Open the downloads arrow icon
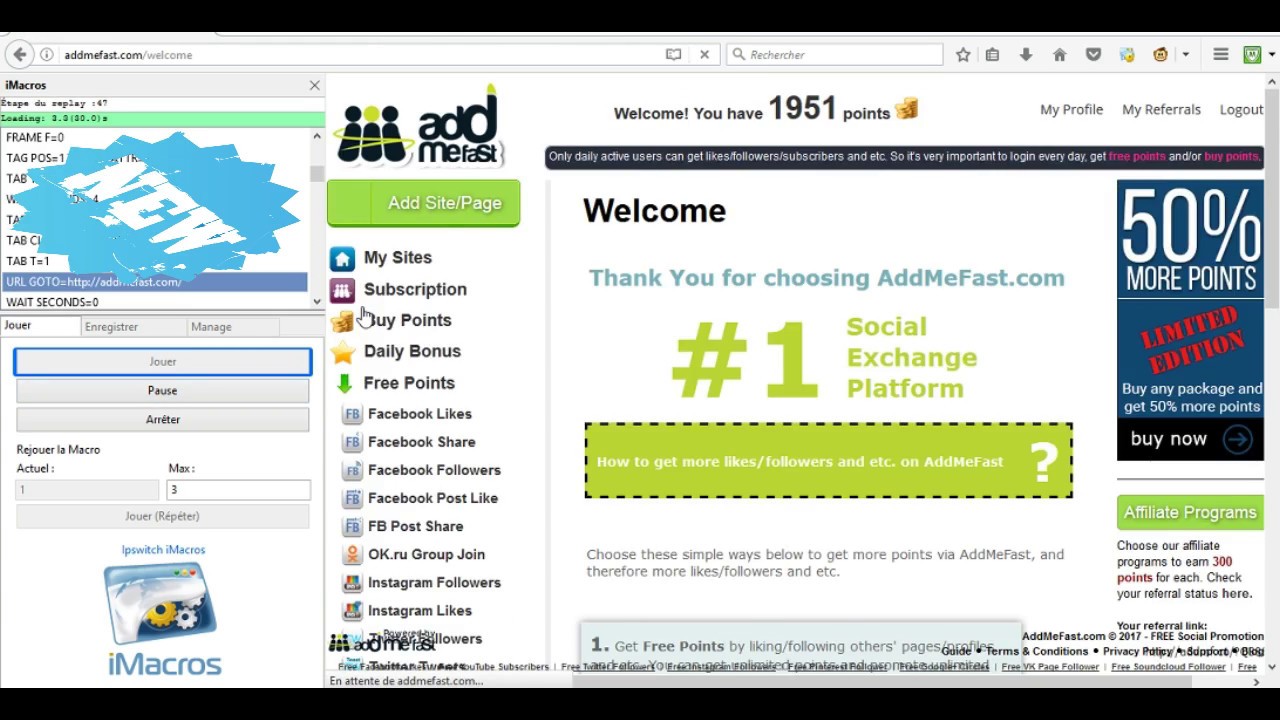 point(1026,55)
